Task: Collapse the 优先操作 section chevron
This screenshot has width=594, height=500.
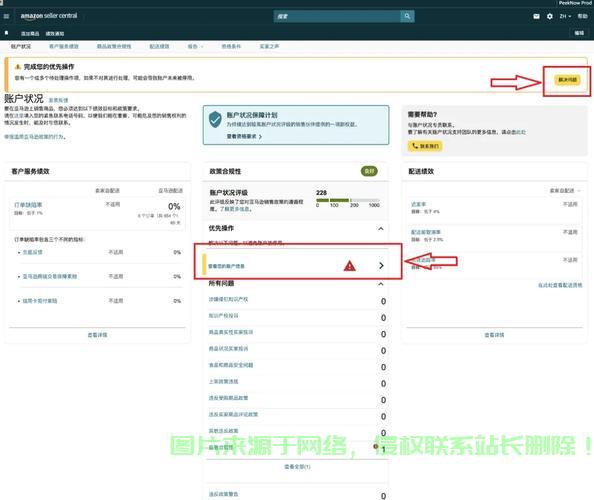Action: tap(381, 228)
